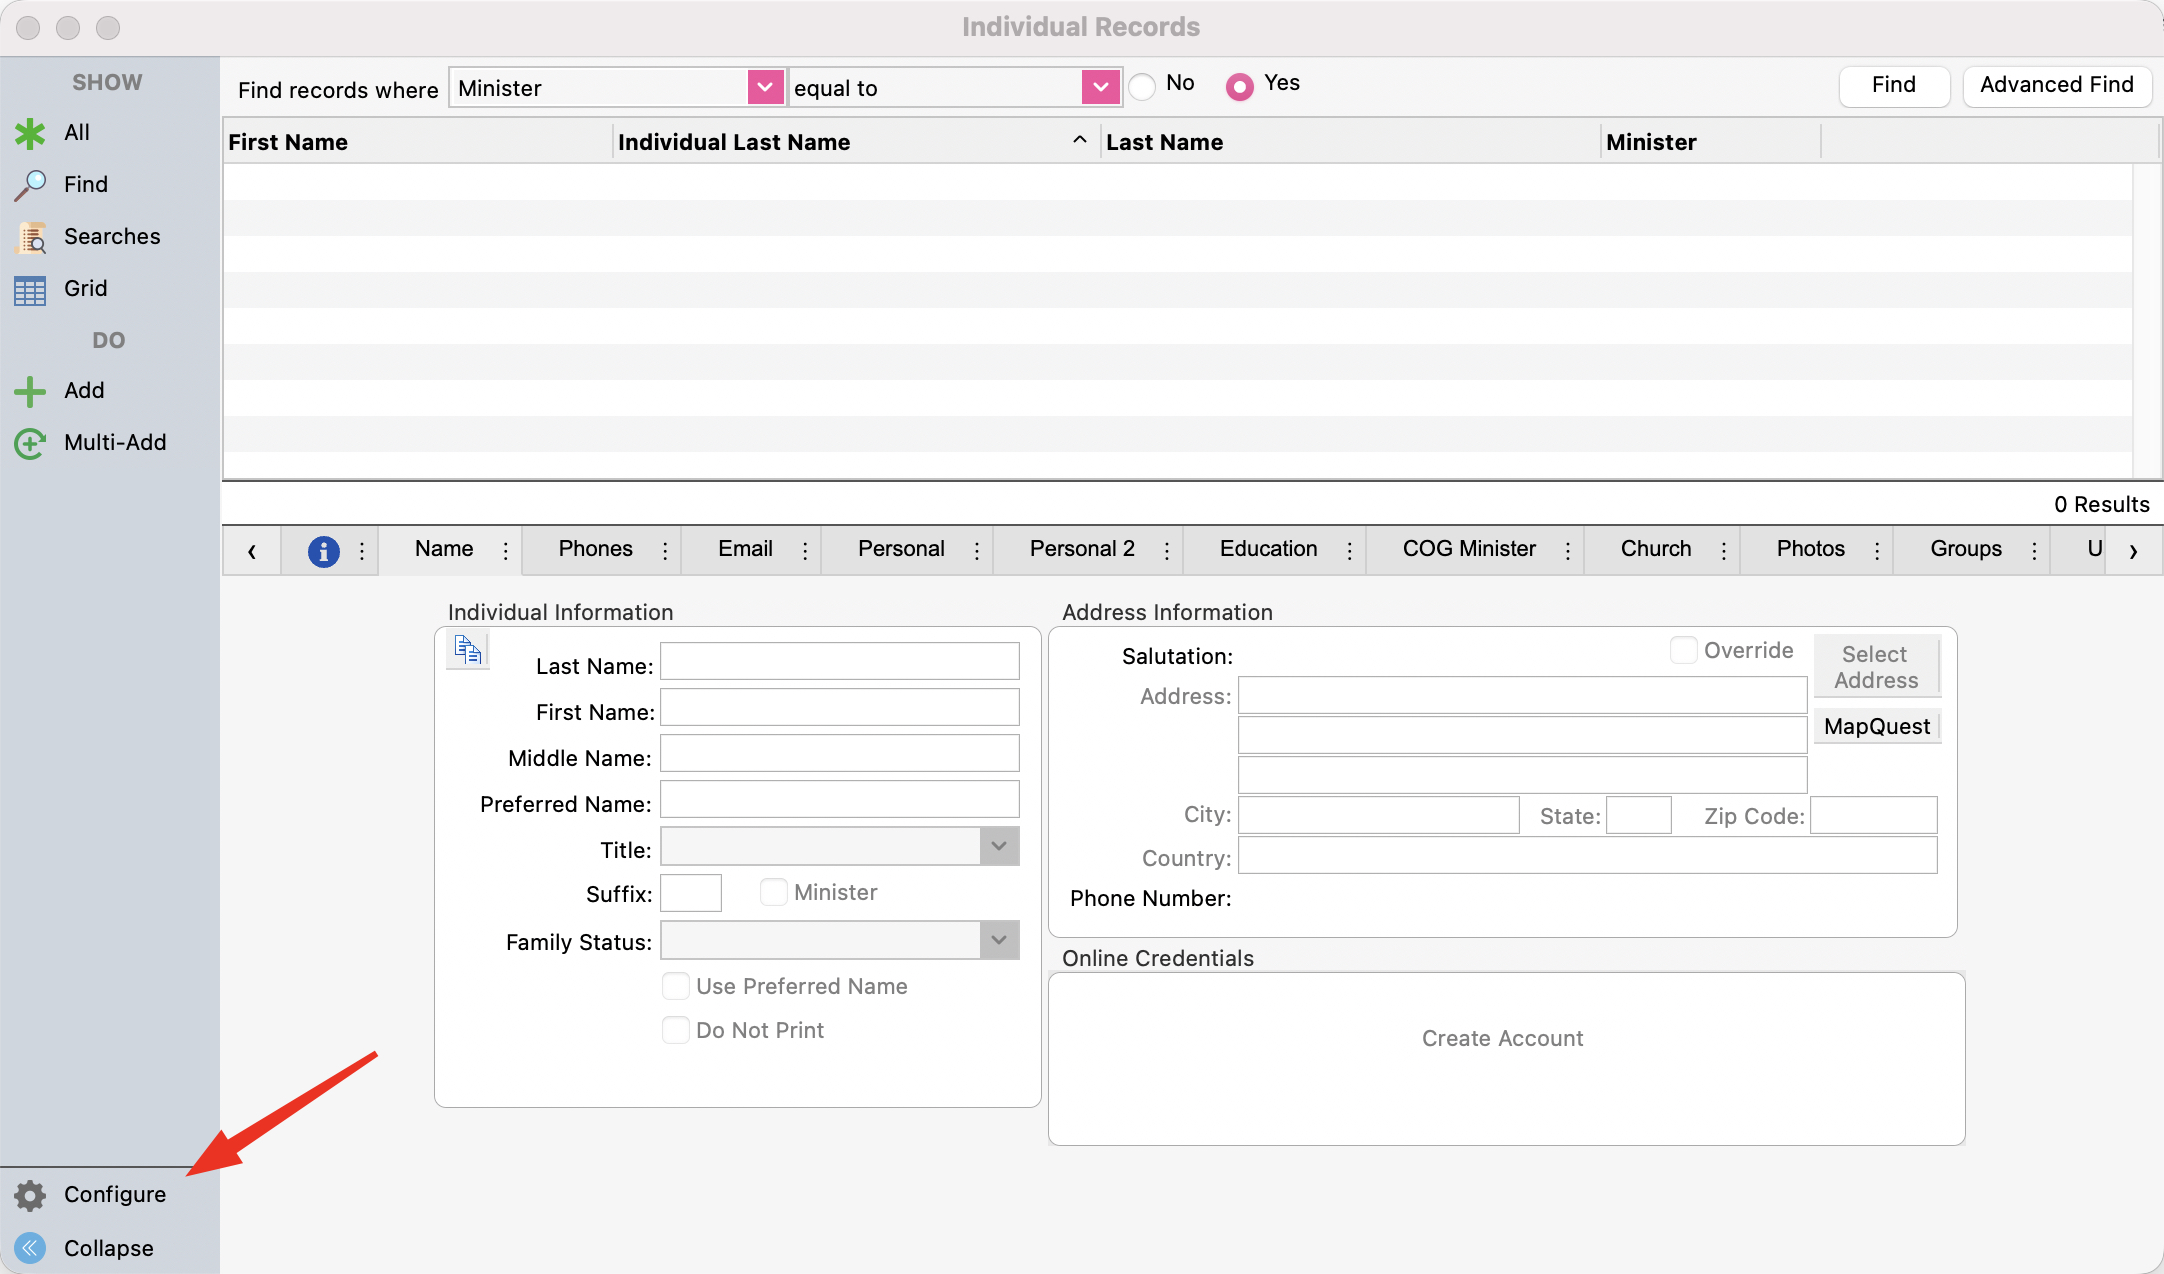Open Multi-Add icon in sidebar
Viewport: 2164px width, 1274px height.
click(30, 443)
